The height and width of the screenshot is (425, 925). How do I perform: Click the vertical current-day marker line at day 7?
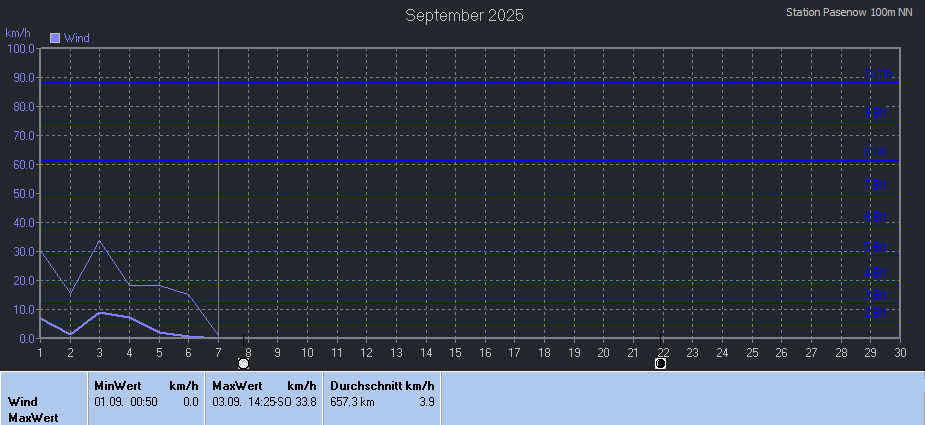218,193
